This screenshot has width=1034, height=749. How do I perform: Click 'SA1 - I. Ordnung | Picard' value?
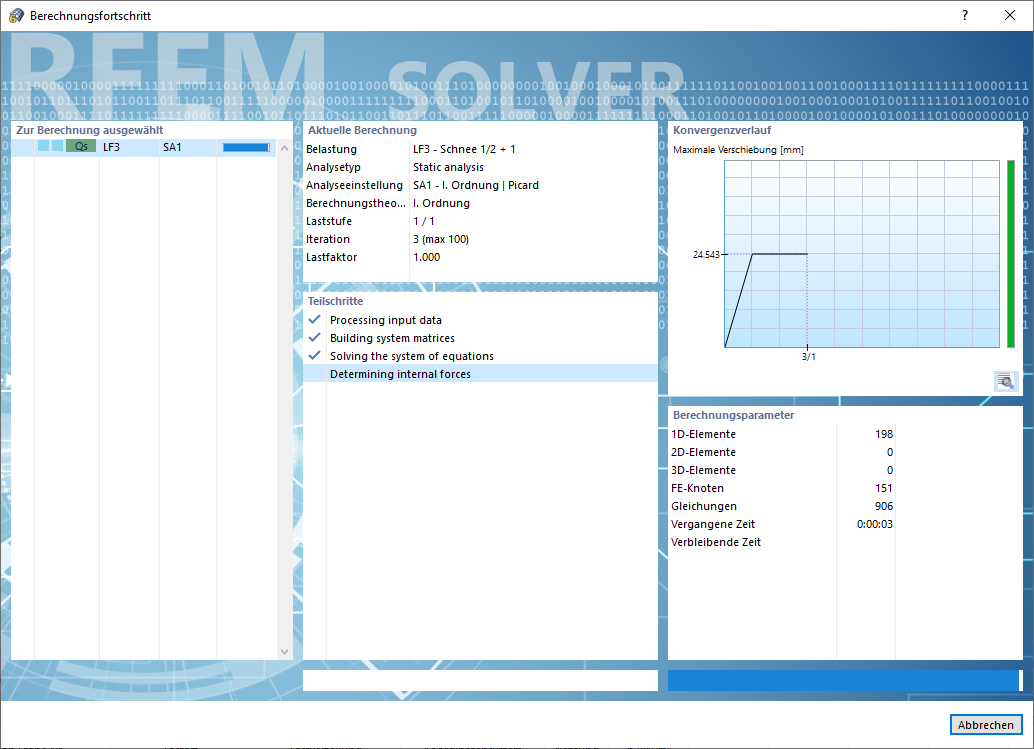[x=475, y=185]
